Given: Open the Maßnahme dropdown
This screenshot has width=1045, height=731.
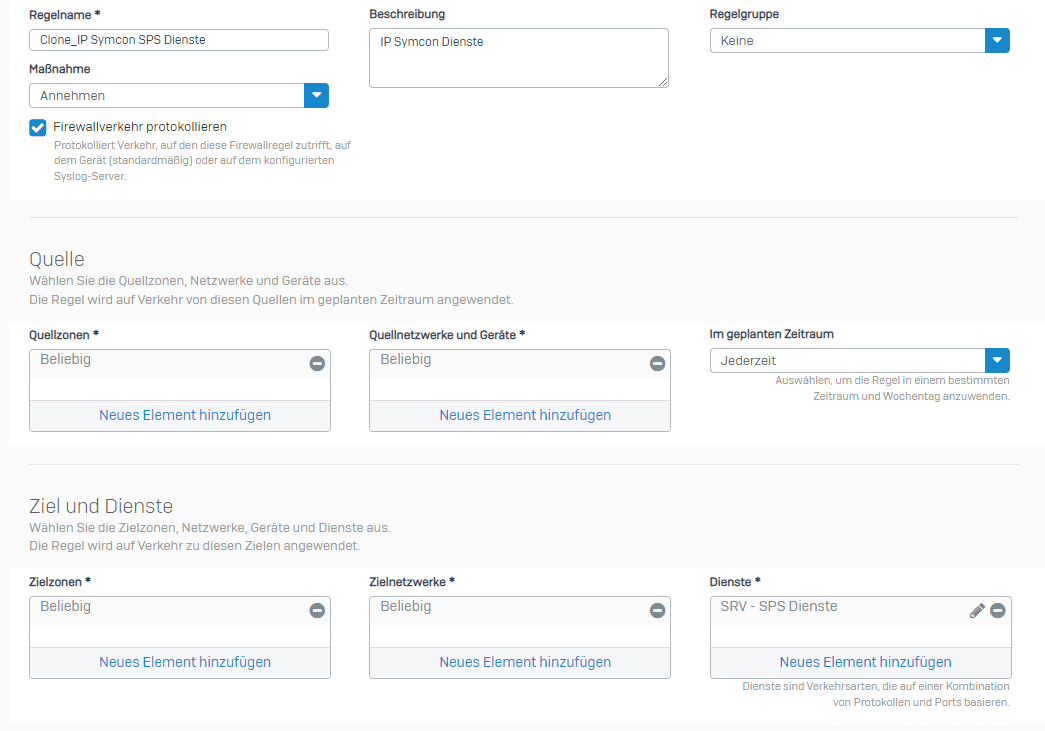Looking at the screenshot, I should tap(316, 95).
